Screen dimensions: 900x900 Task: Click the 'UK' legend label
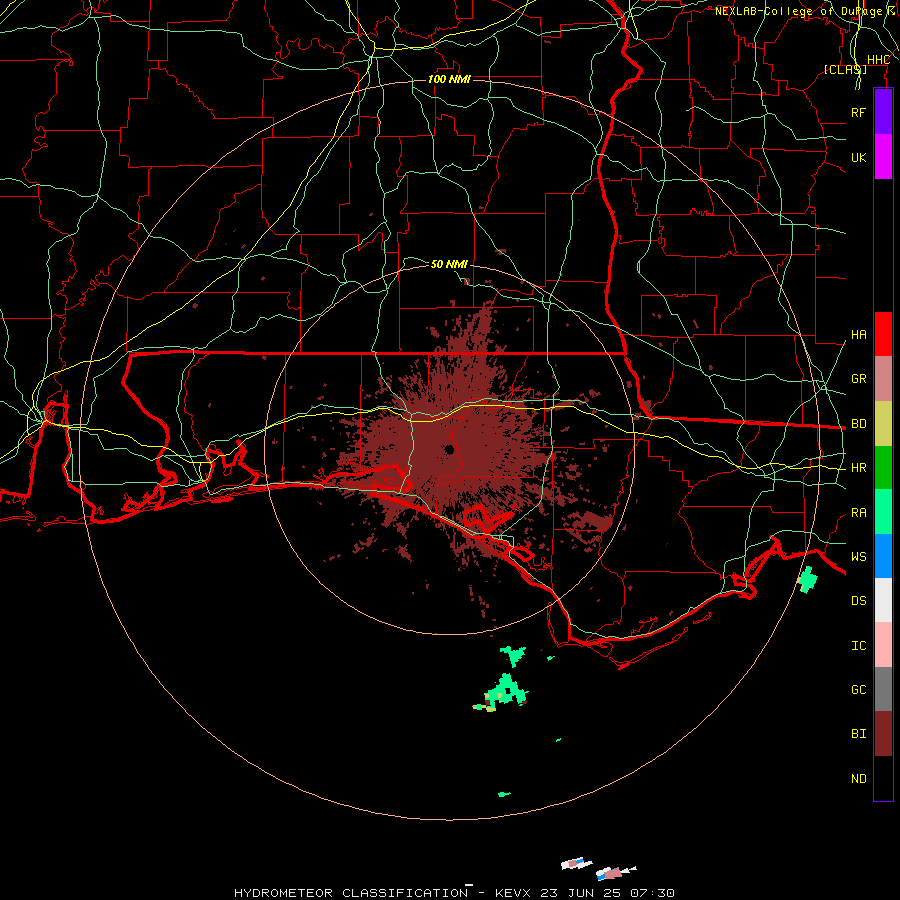(x=858, y=157)
